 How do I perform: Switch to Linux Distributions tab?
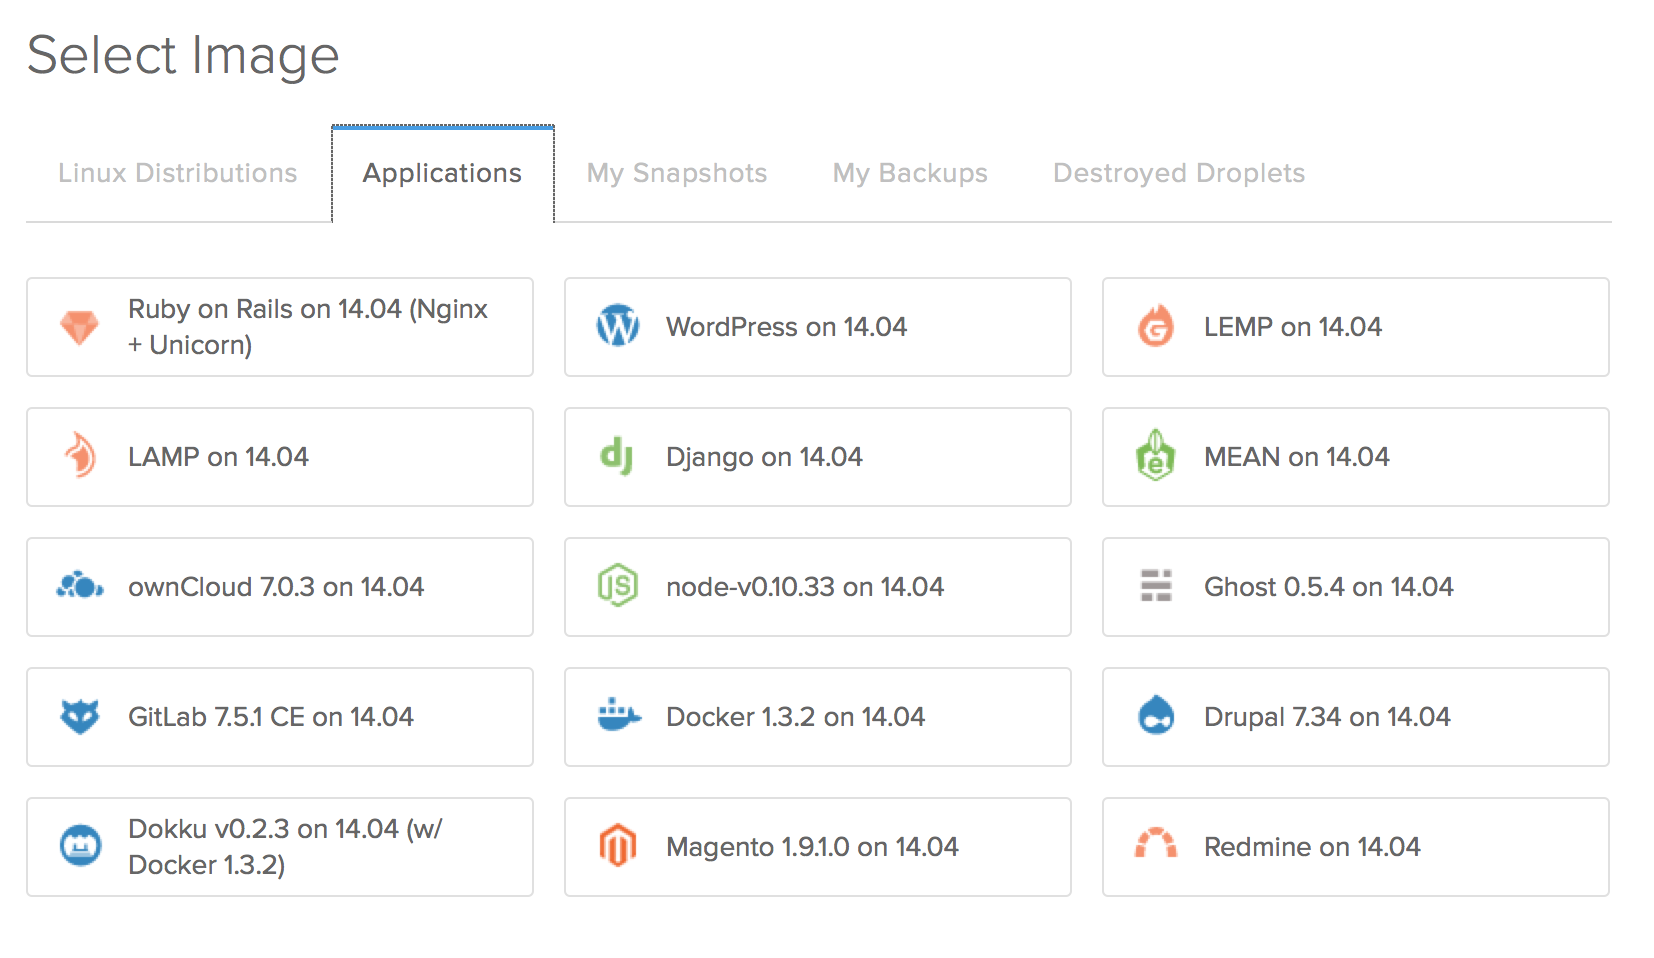click(x=178, y=173)
